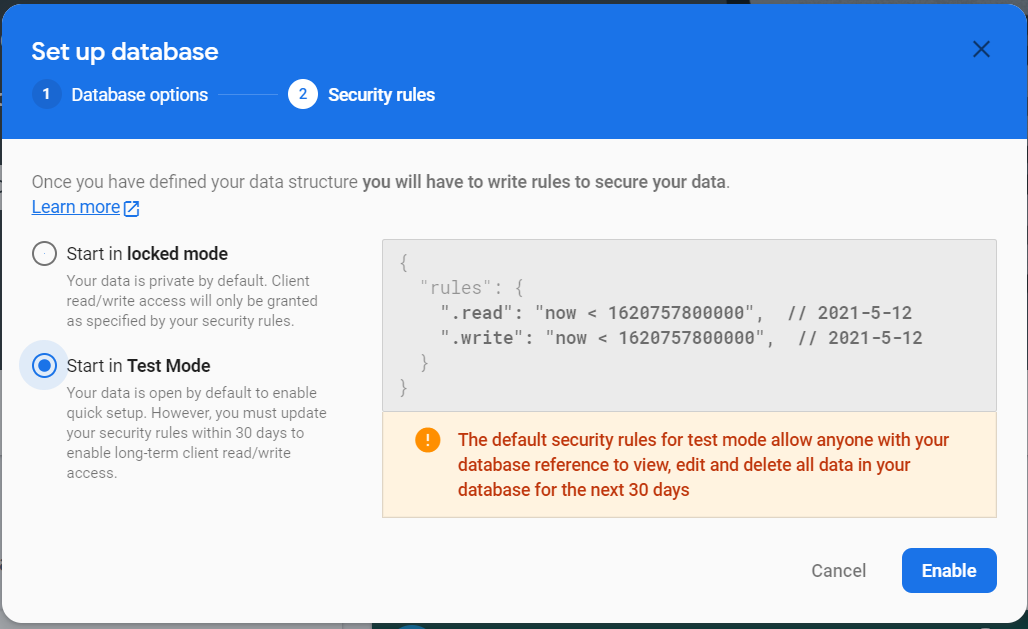Click the "Start in Test Mode" label
This screenshot has height=629, width=1028.
[138, 366]
